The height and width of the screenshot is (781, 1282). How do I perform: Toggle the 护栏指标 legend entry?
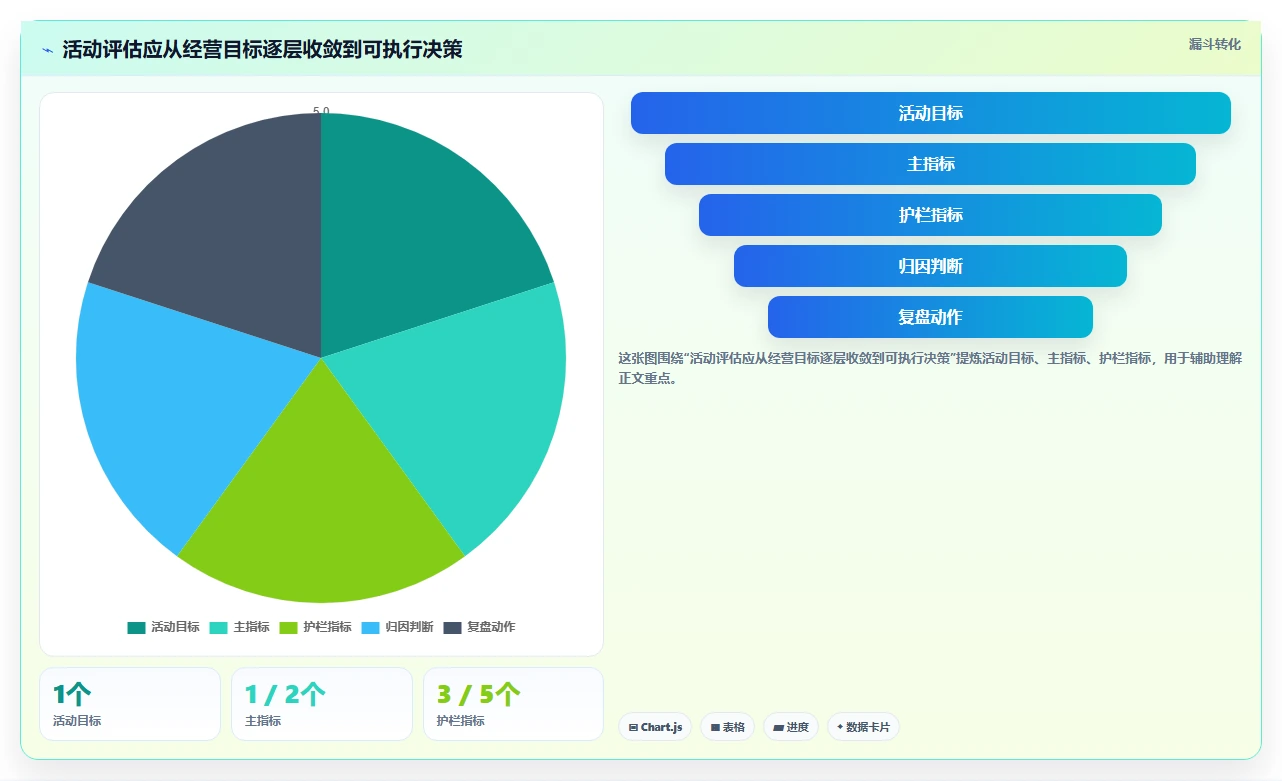(315, 627)
